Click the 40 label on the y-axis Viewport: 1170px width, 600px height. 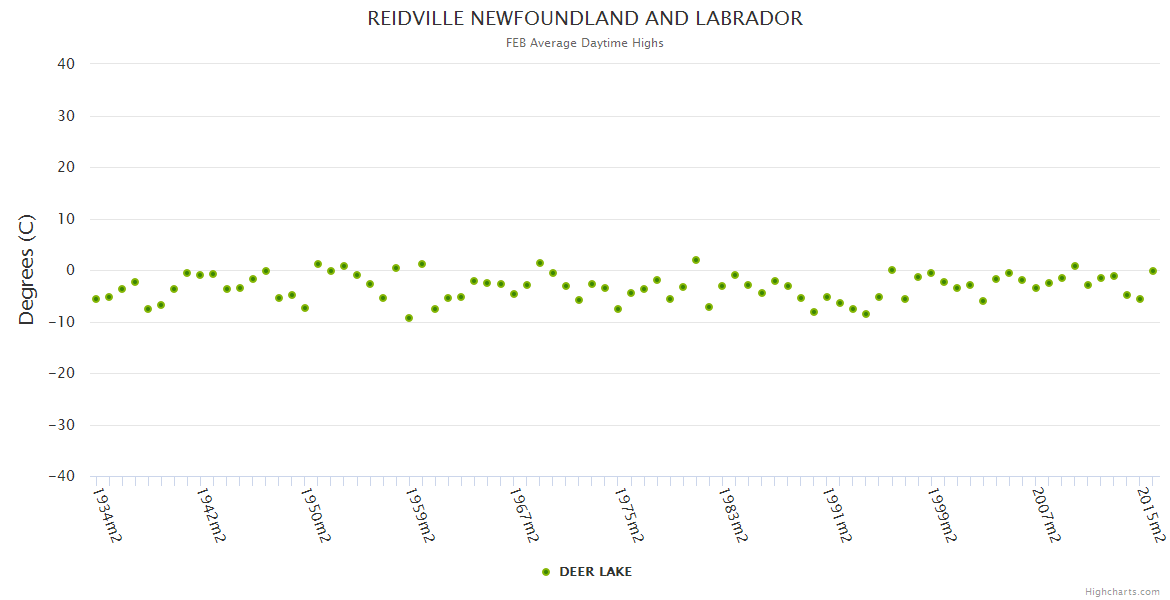tap(66, 64)
